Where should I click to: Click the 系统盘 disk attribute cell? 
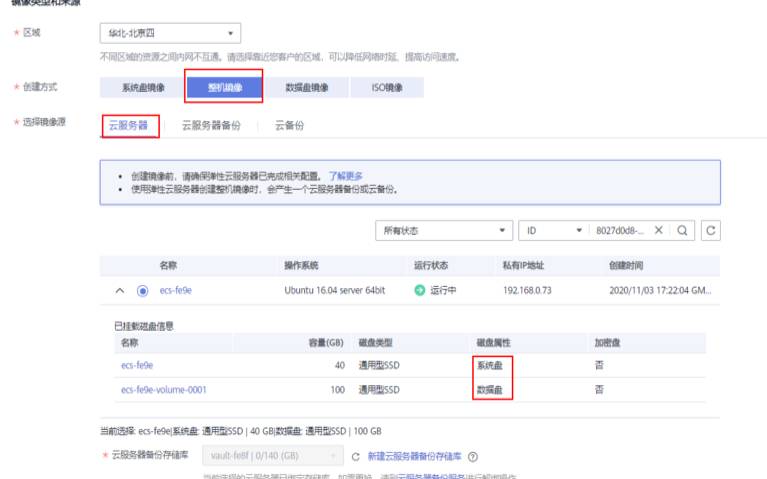pyautogui.click(x=490, y=365)
